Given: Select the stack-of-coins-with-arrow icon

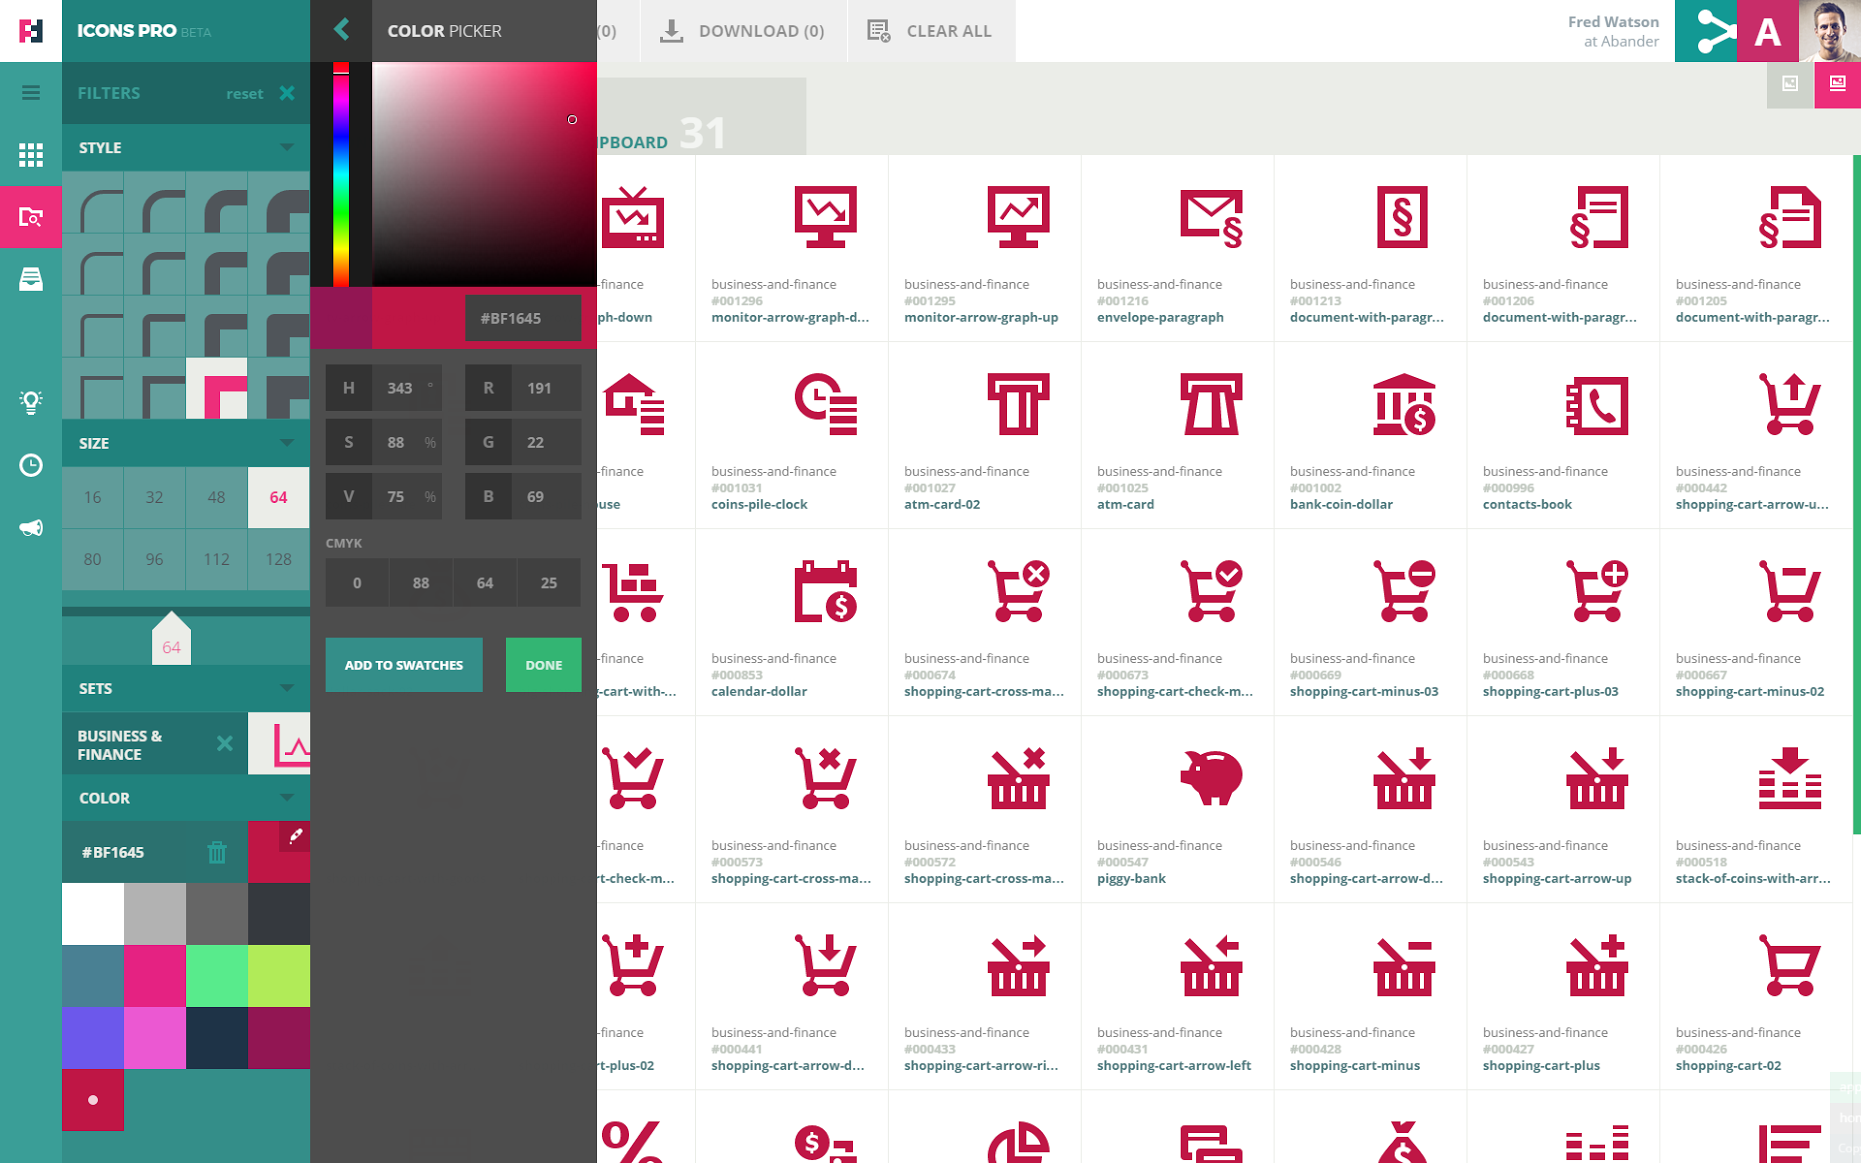Looking at the screenshot, I should (x=1790, y=778).
